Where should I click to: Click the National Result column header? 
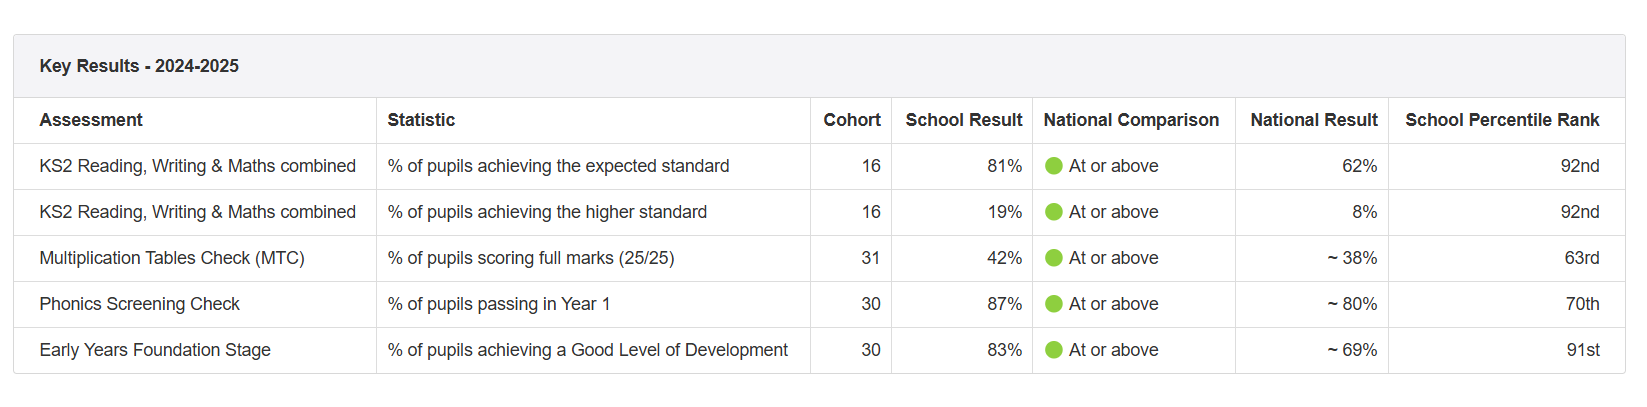coord(1313,120)
